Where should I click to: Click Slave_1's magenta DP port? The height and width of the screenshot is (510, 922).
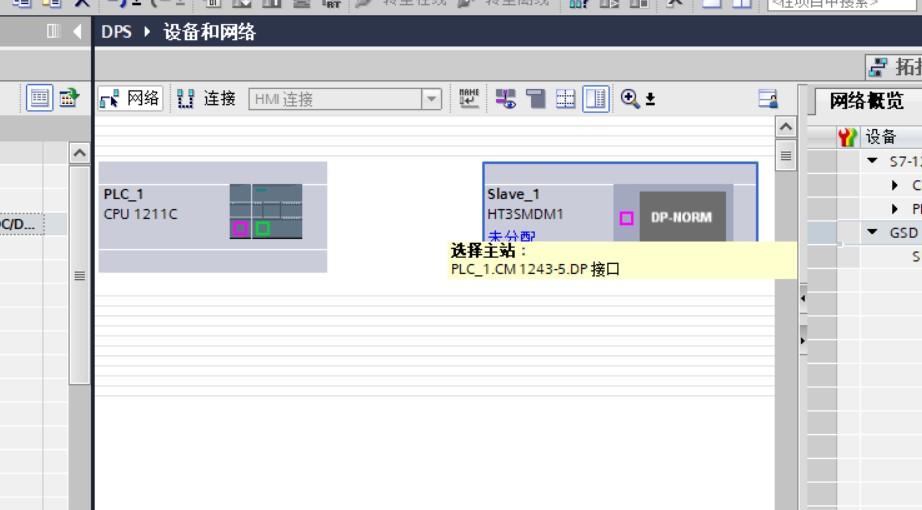pos(626,219)
